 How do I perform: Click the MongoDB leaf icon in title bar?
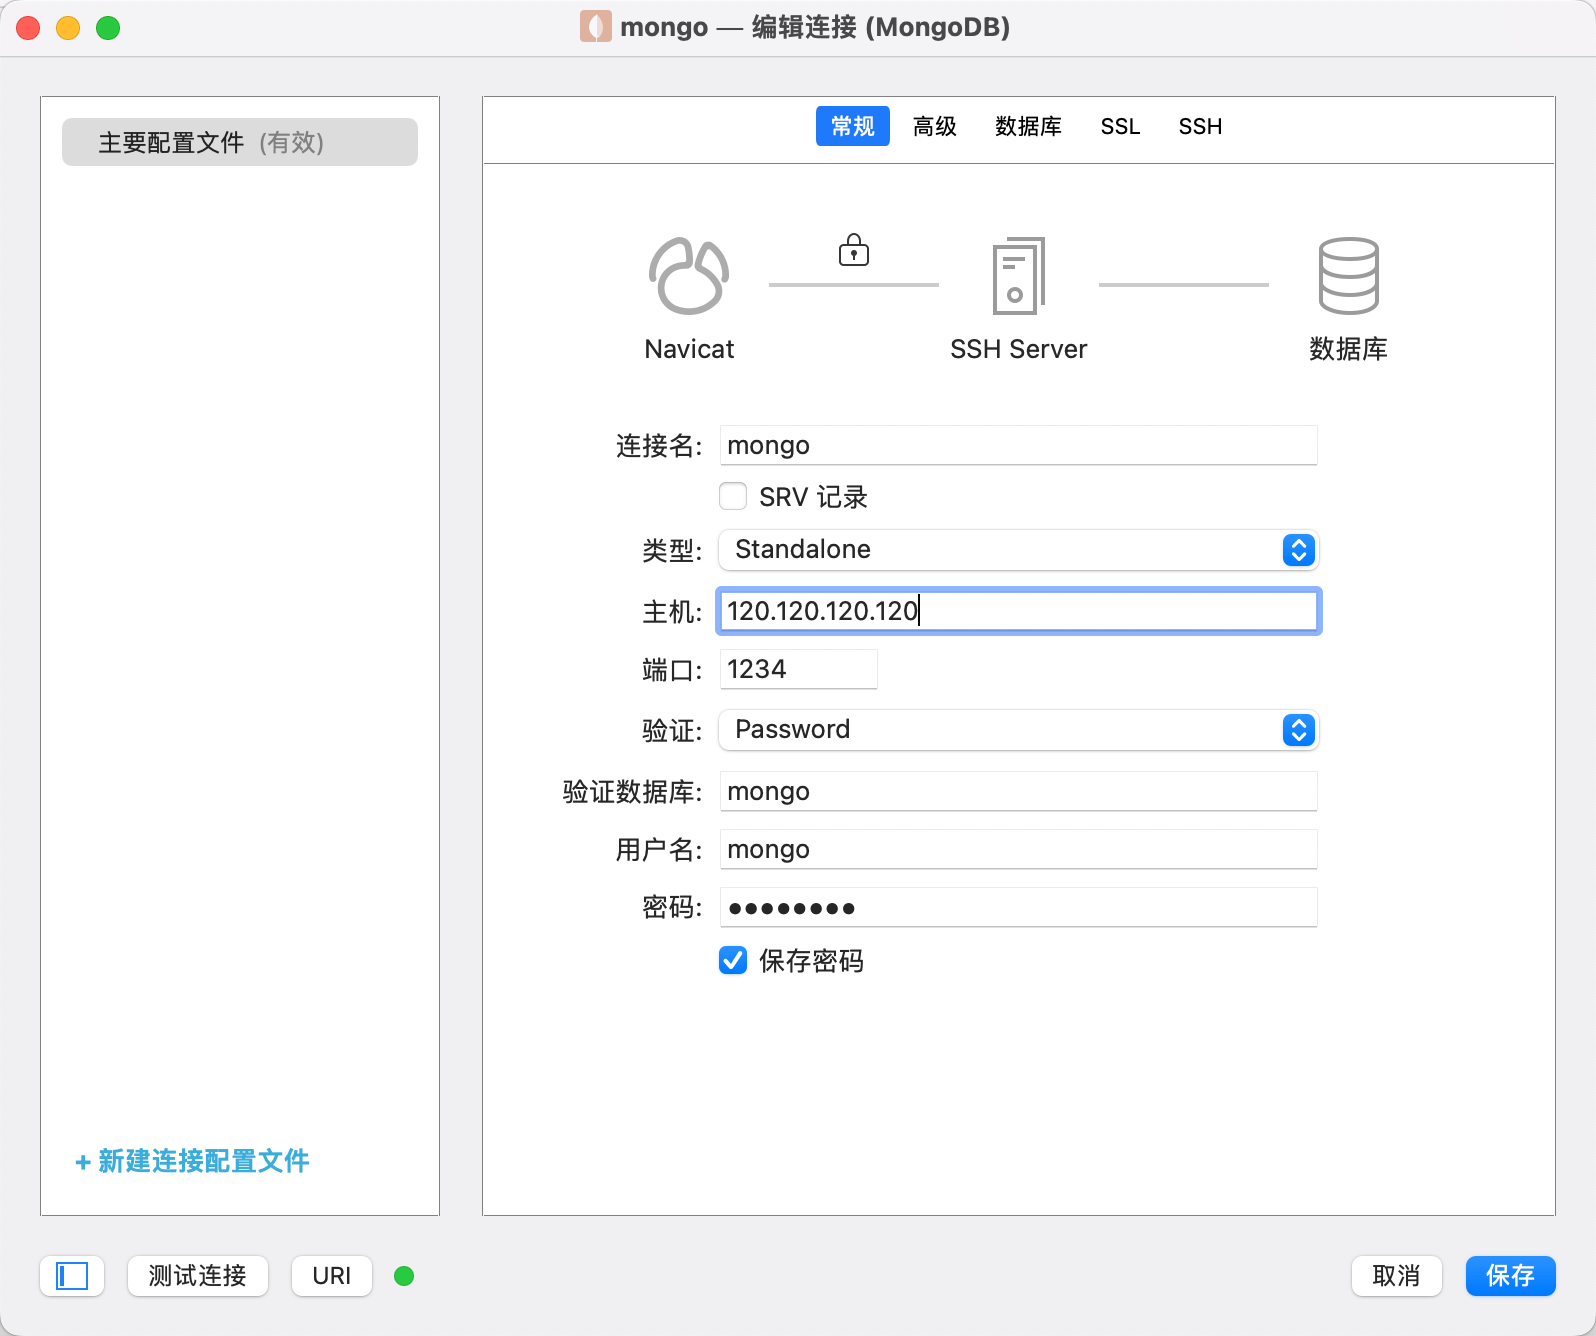coord(595,27)
